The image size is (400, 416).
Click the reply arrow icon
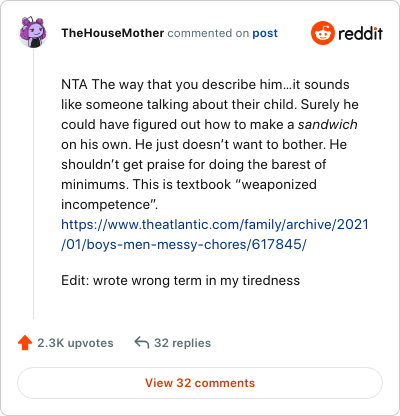pyautogui.click(x=141, y=342)
